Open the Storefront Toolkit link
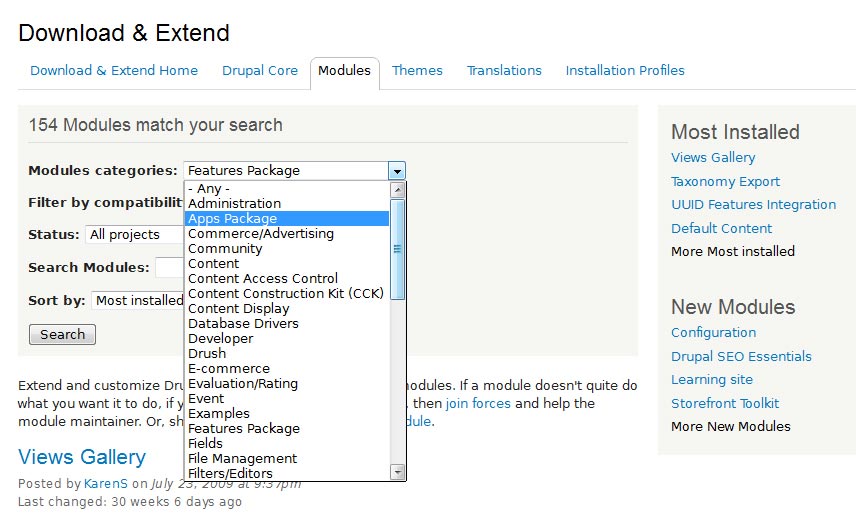The height and width of the screenshot is (521, 856). [x=725, y=404]
